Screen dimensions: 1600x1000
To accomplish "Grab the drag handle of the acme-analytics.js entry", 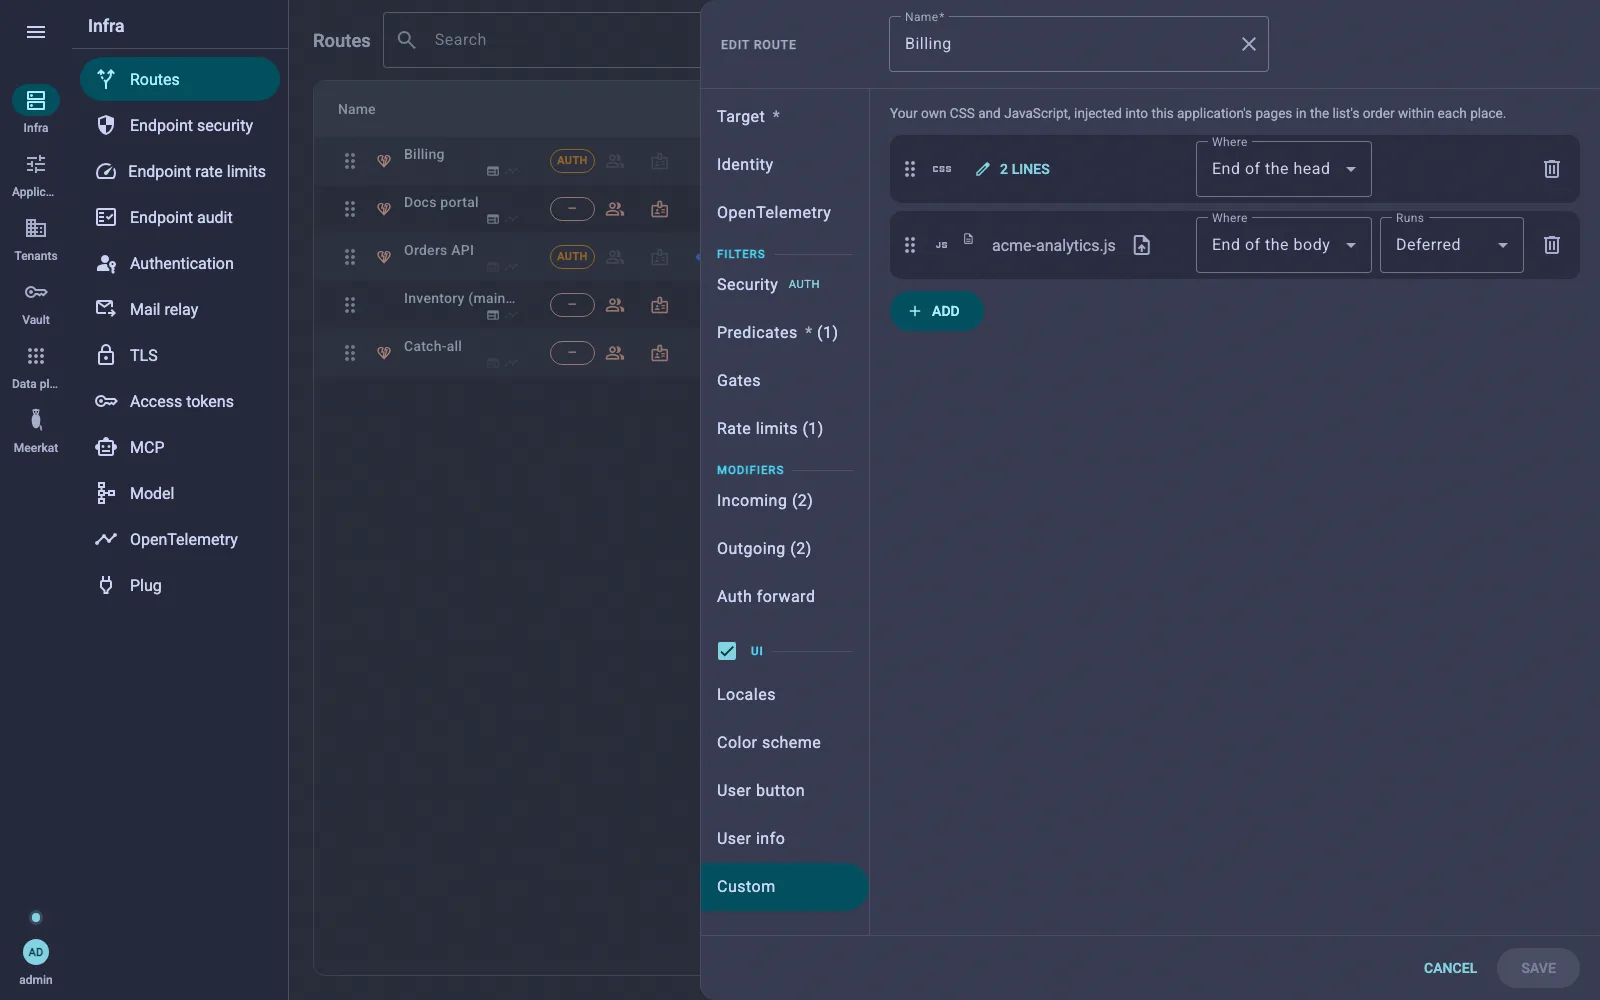I will pyautogui.click(x=910, y=245).
